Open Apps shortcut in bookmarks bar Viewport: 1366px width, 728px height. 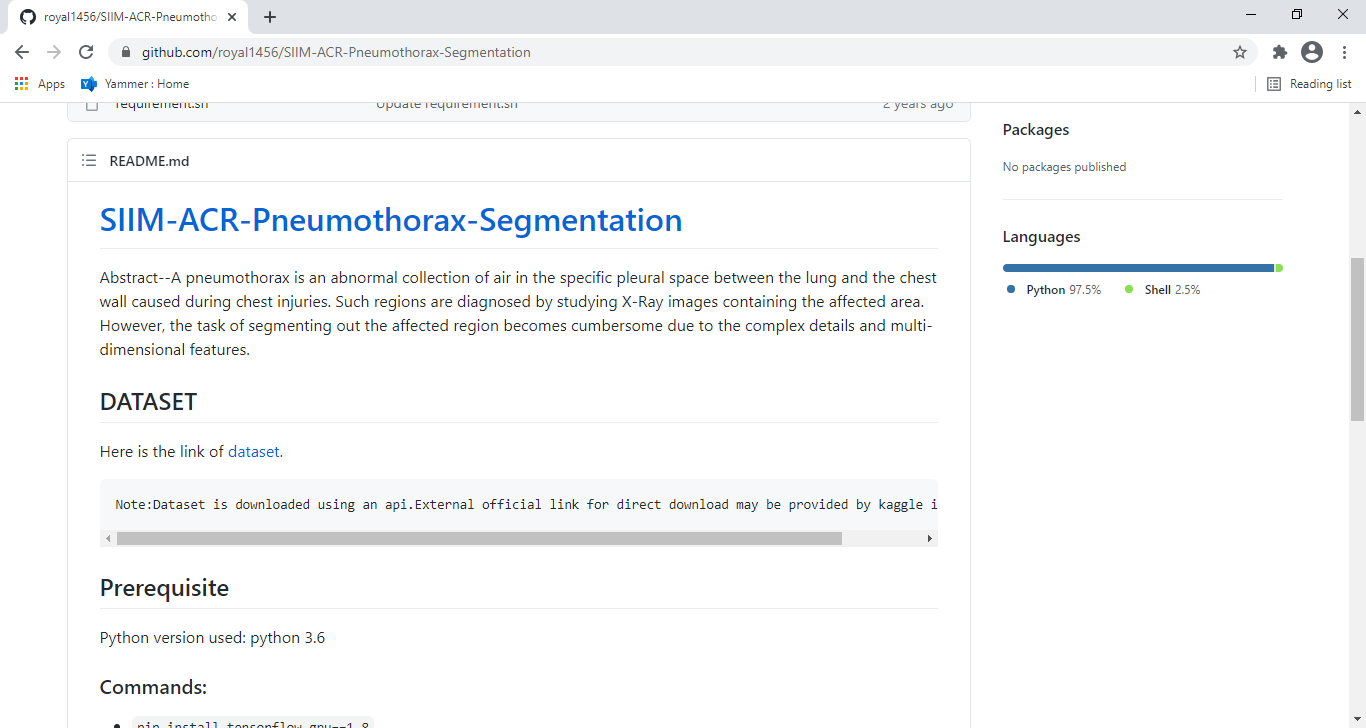pos(40,84)
